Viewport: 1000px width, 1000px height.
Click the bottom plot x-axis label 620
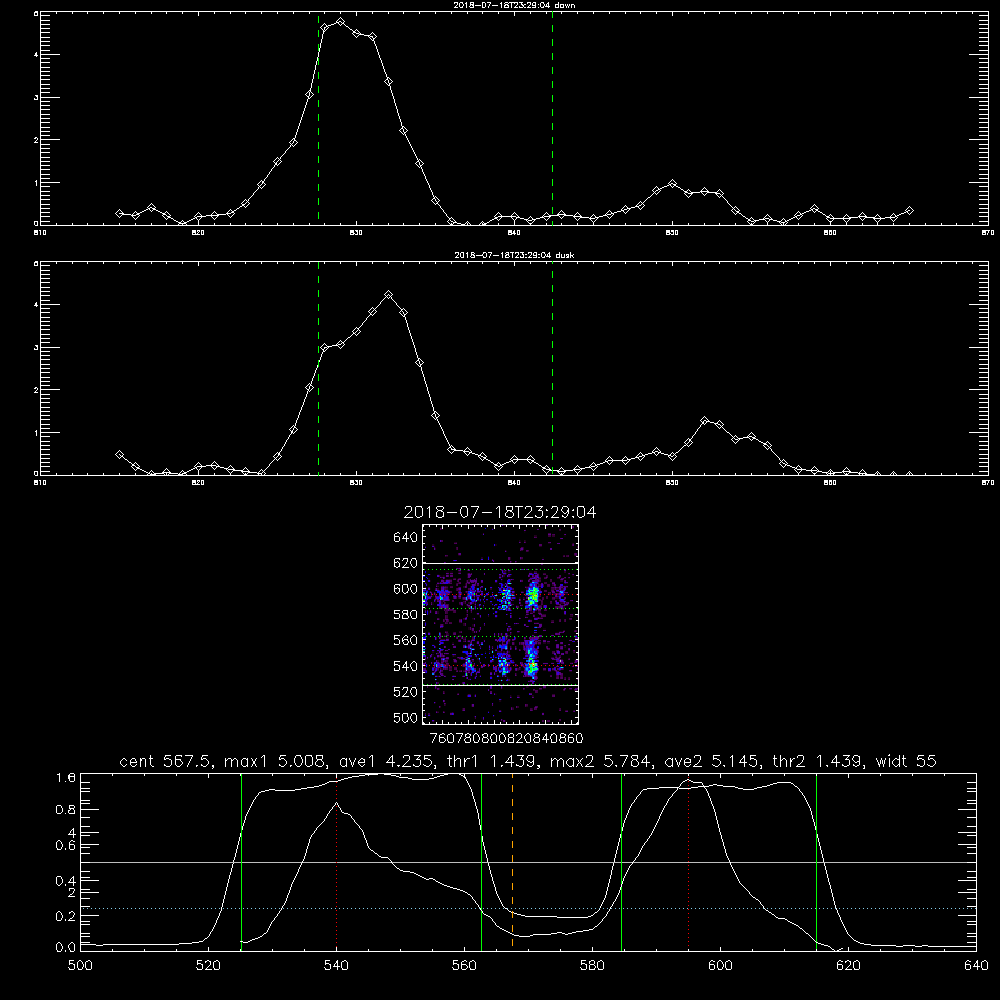(848, 966)
